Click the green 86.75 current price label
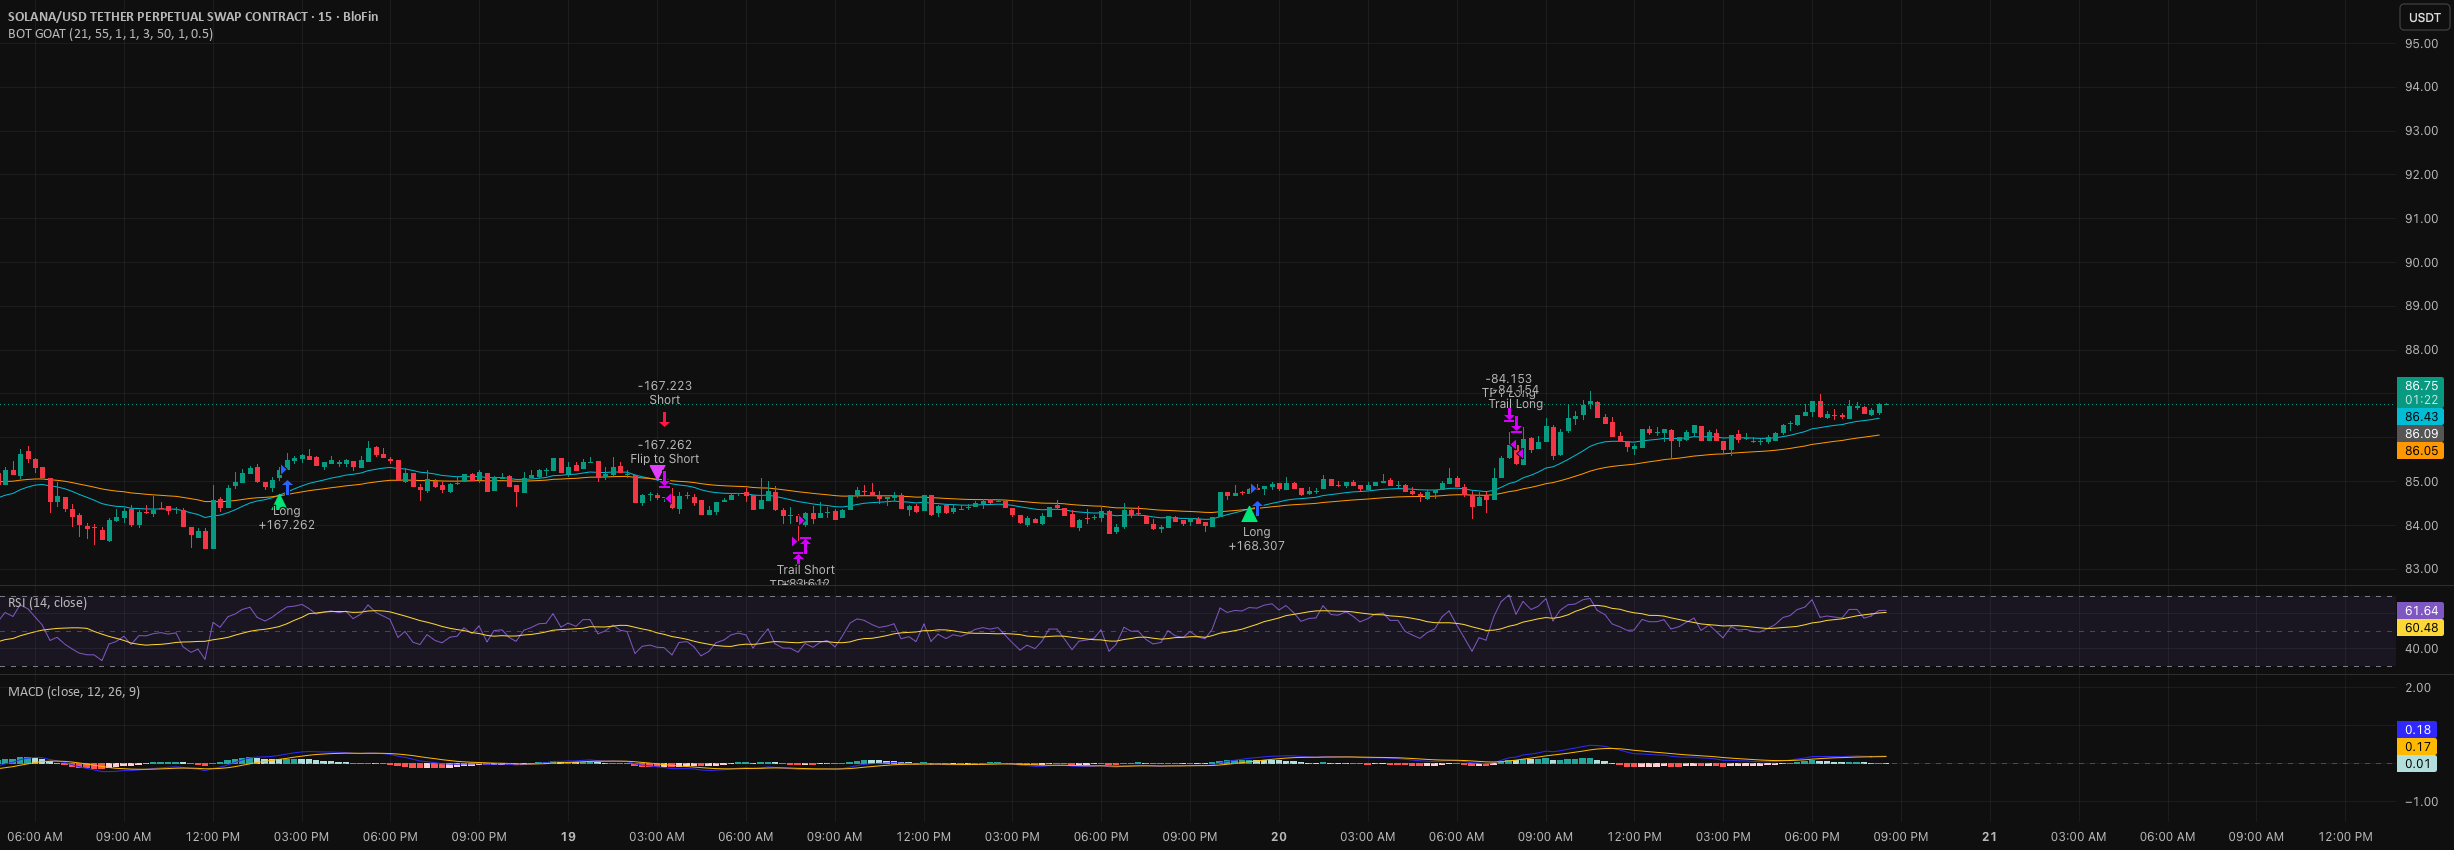 pyautogui.click(x=2420, y=386)
